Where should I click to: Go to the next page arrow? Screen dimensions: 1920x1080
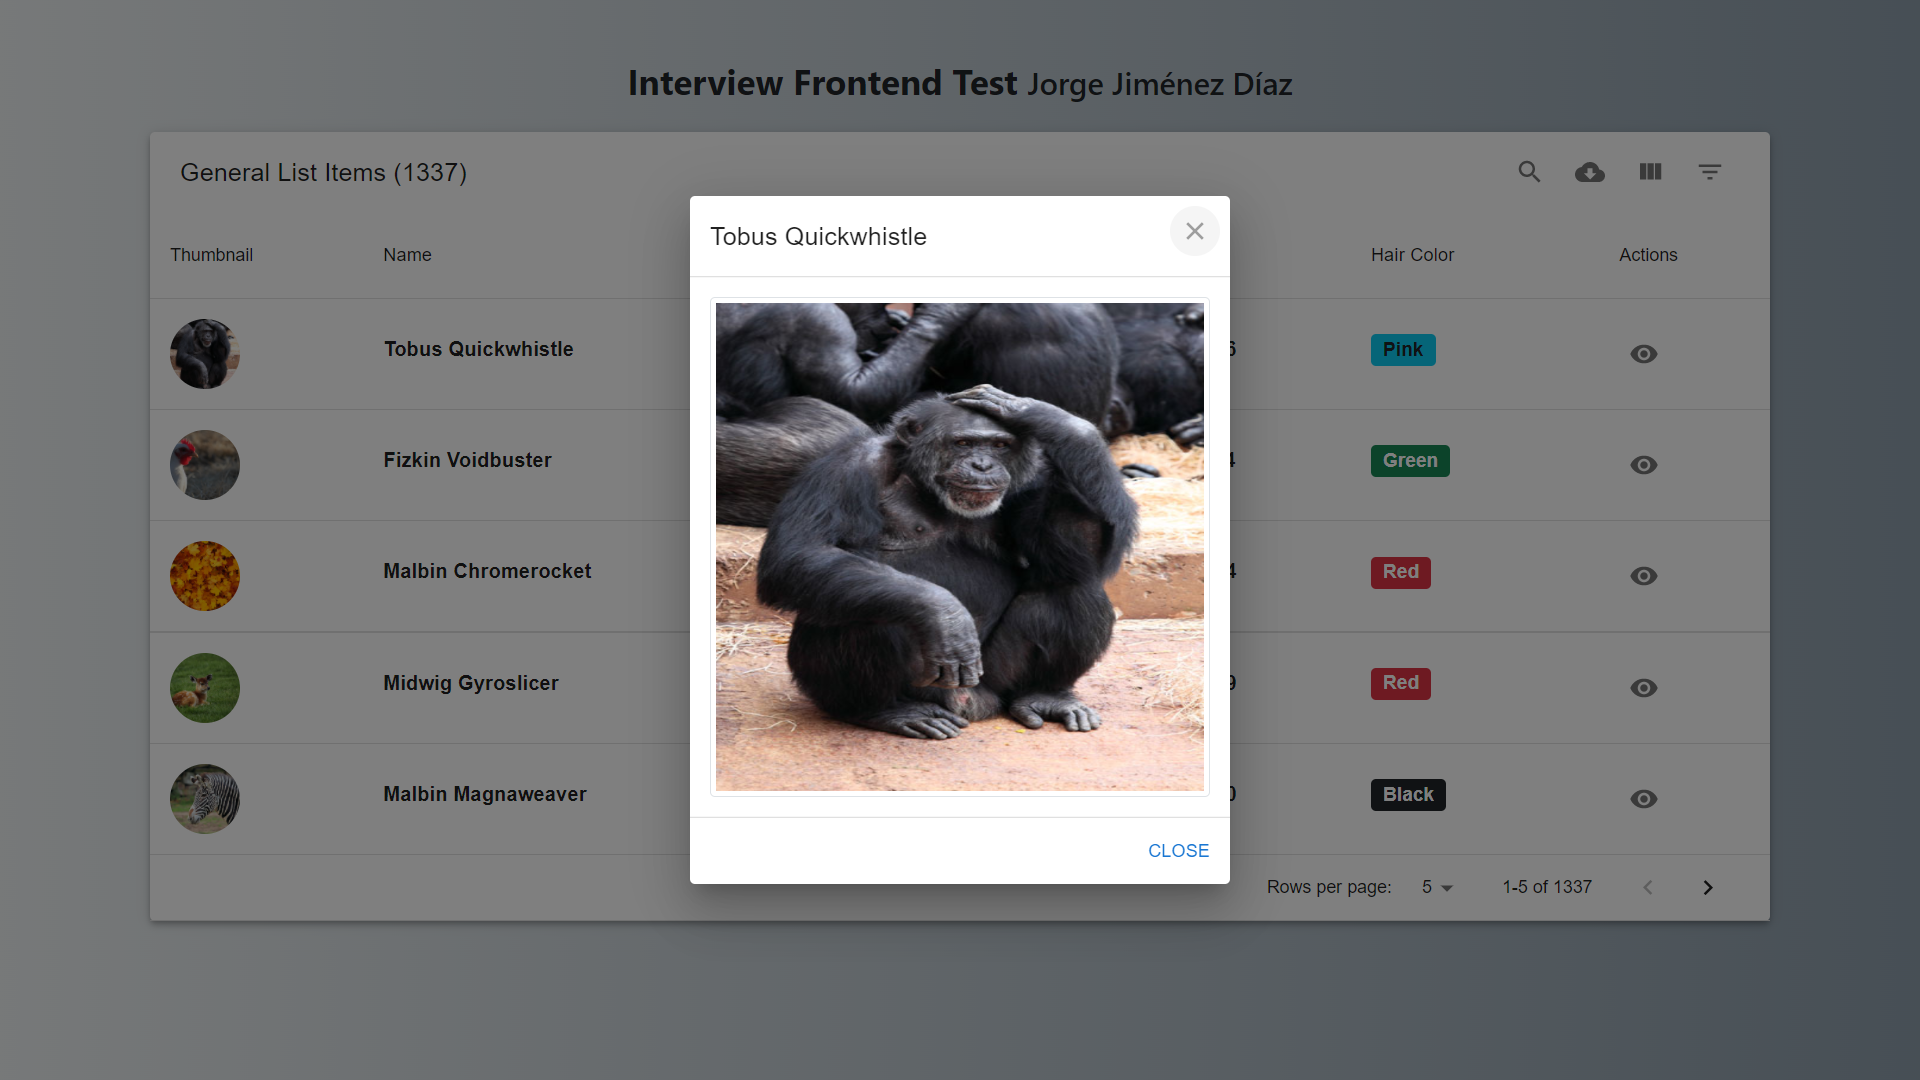1708,888
